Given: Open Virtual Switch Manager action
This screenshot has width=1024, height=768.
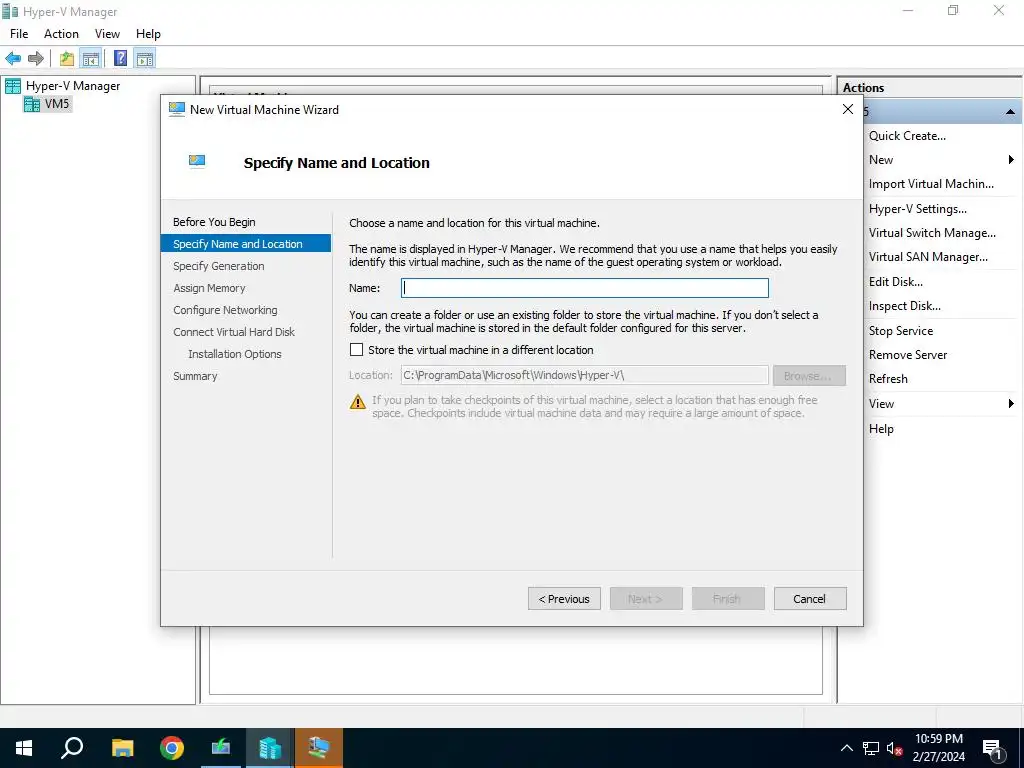Looking at the screenshot, I should pos(932,233).
